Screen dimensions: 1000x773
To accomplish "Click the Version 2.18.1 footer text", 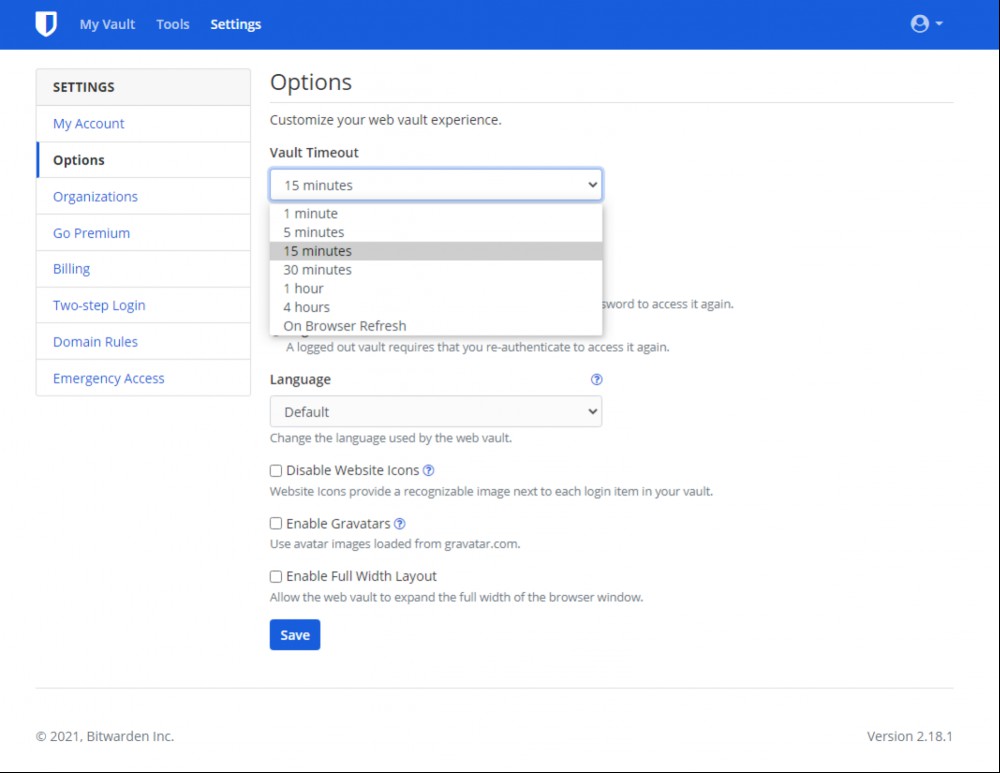I will pyautogui.click(x=909, y=736).
